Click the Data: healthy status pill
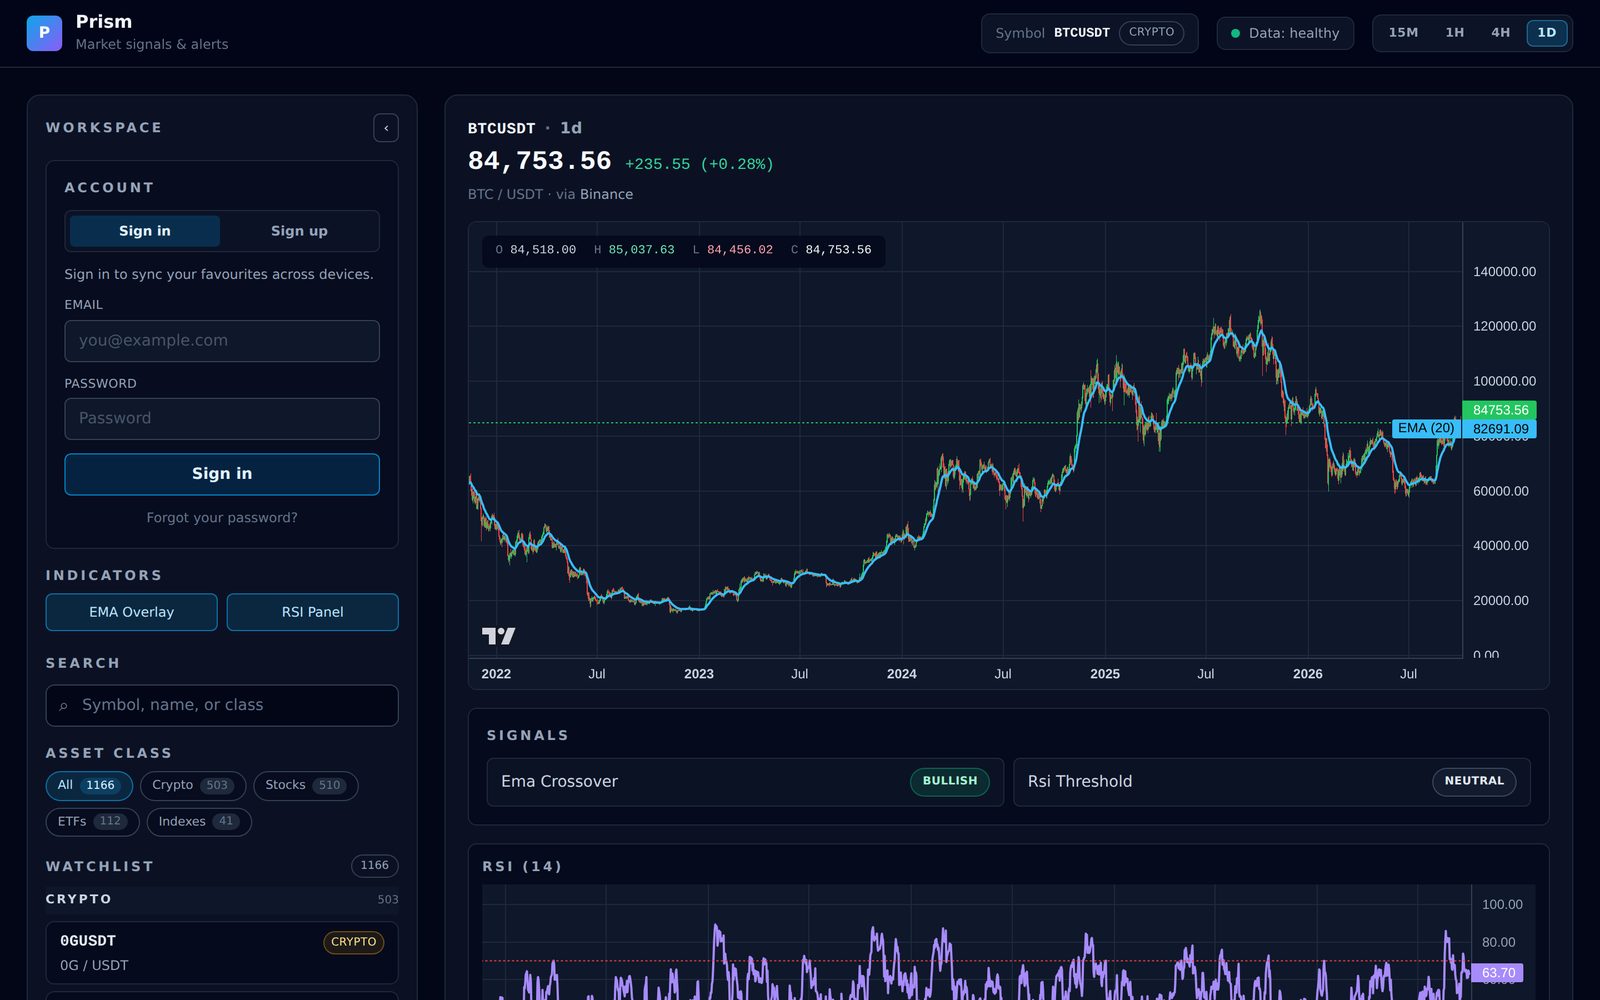The height and width of the screenshot is (1000, 1600). 1285,34
